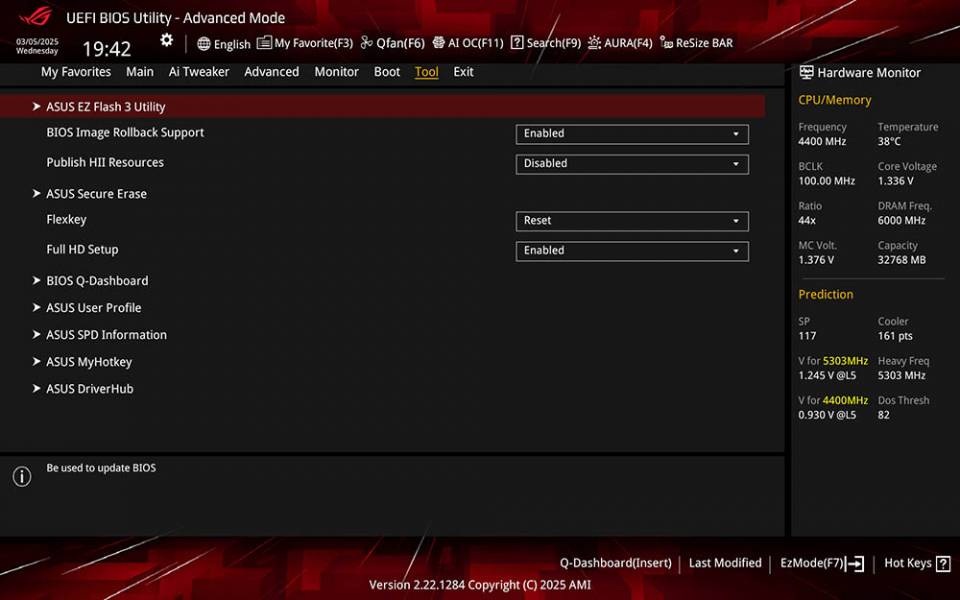This screenshot has width=960, height=600.
Task: Open the Ai Tweaker tab
Action: [x=199, y=72]
